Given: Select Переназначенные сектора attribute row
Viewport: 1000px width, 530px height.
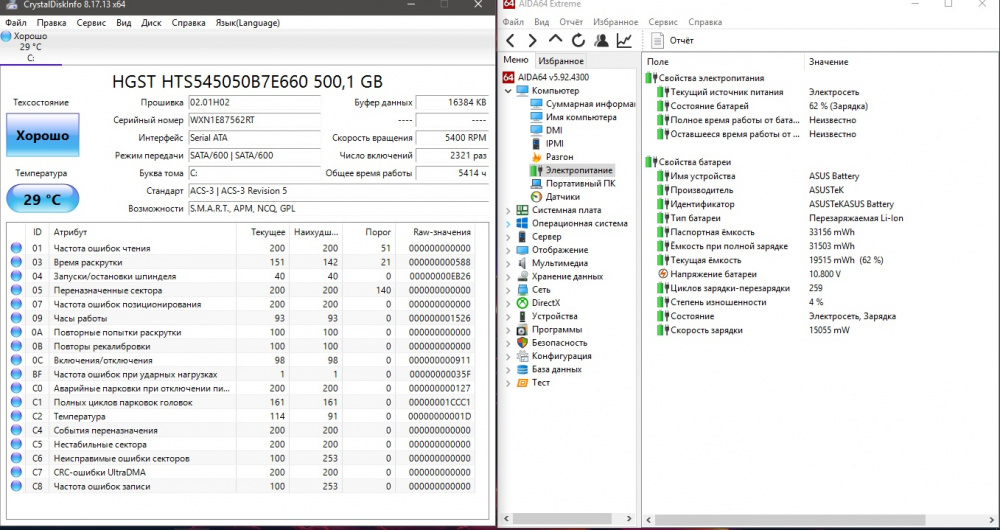Looking at the screenshot, I should tap(242, 290).
